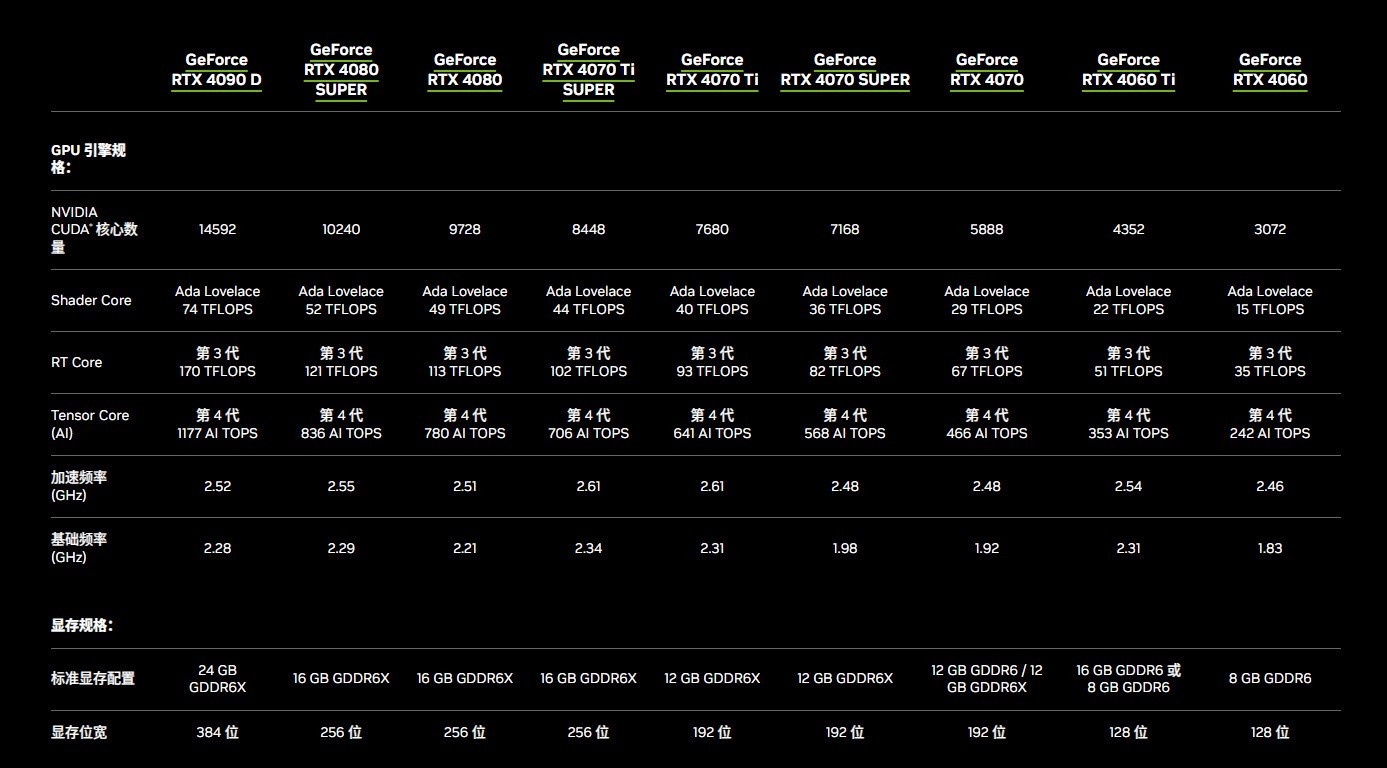The height and width of the screenshot is (768, 1387).
Task: Click the 836 AI TOPS cell
Action: (341, 425)
